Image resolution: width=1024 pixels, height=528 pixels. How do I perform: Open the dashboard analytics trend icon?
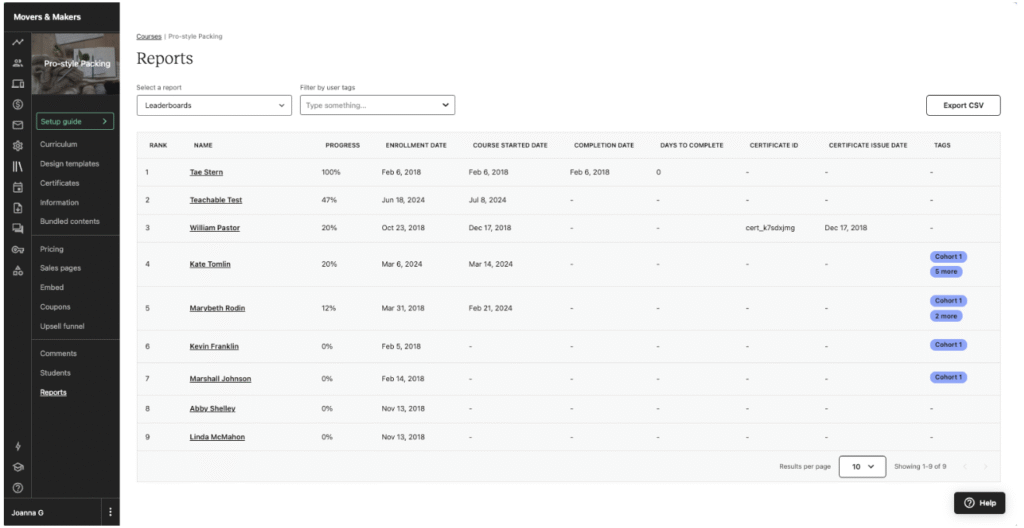click(18, 42)
